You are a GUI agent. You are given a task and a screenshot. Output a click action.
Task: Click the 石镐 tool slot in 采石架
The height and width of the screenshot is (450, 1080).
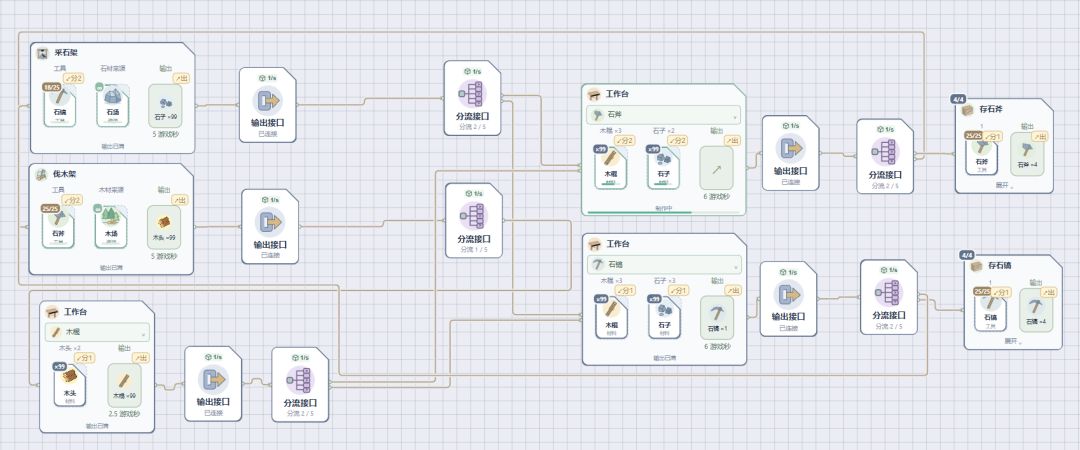click(x=59, y=105)
